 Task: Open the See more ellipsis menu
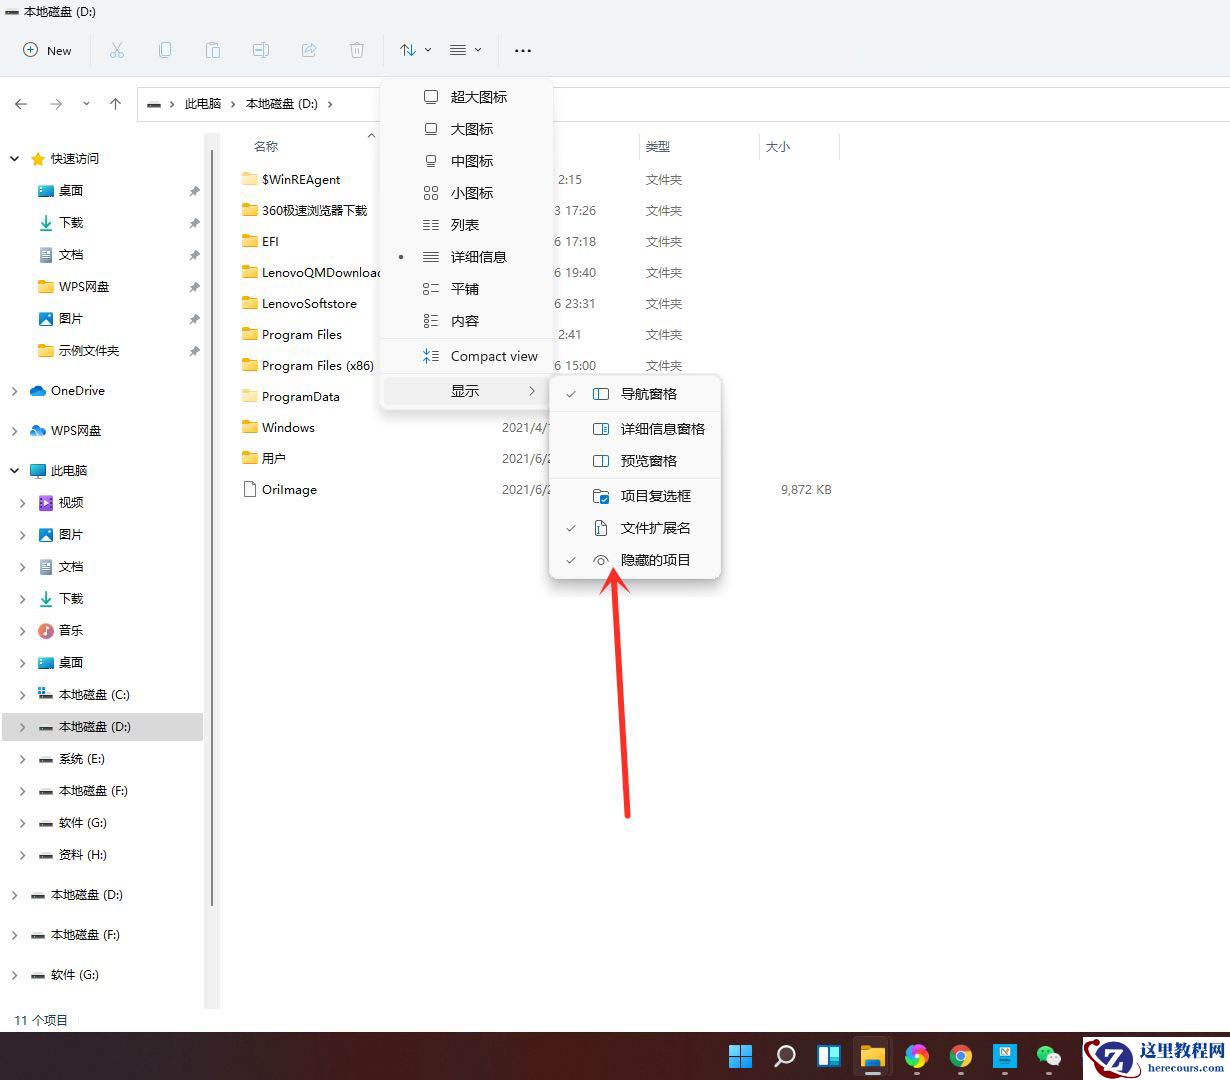522,50
